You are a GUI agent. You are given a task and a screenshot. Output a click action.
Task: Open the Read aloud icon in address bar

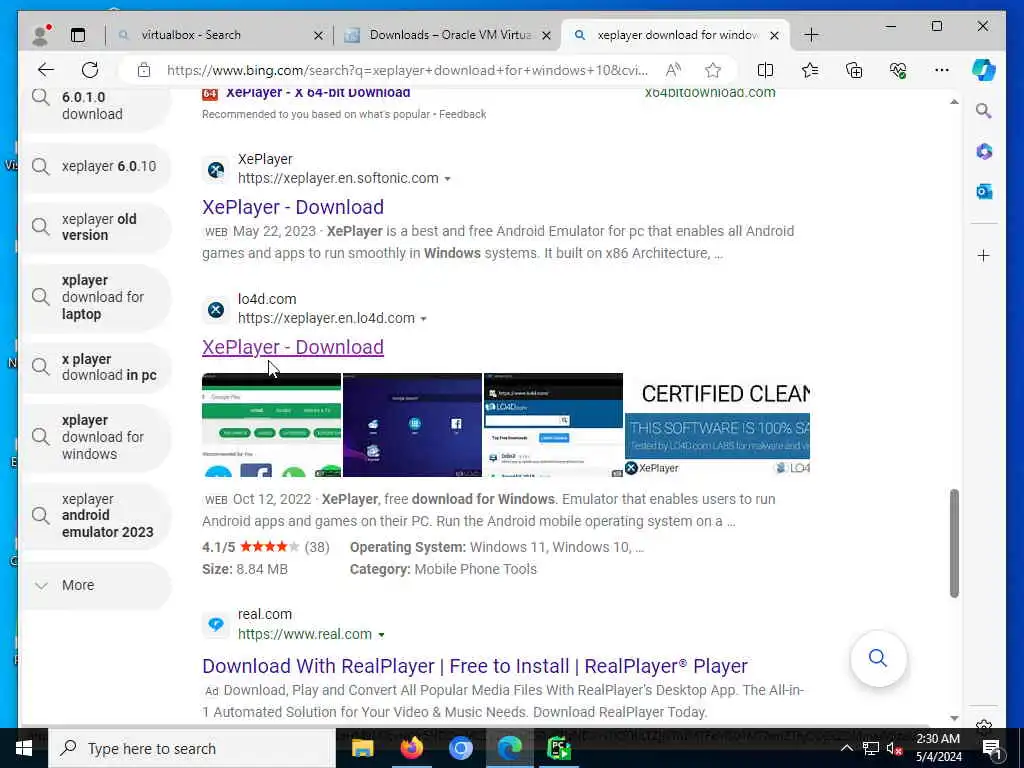[x=673, y=70]
